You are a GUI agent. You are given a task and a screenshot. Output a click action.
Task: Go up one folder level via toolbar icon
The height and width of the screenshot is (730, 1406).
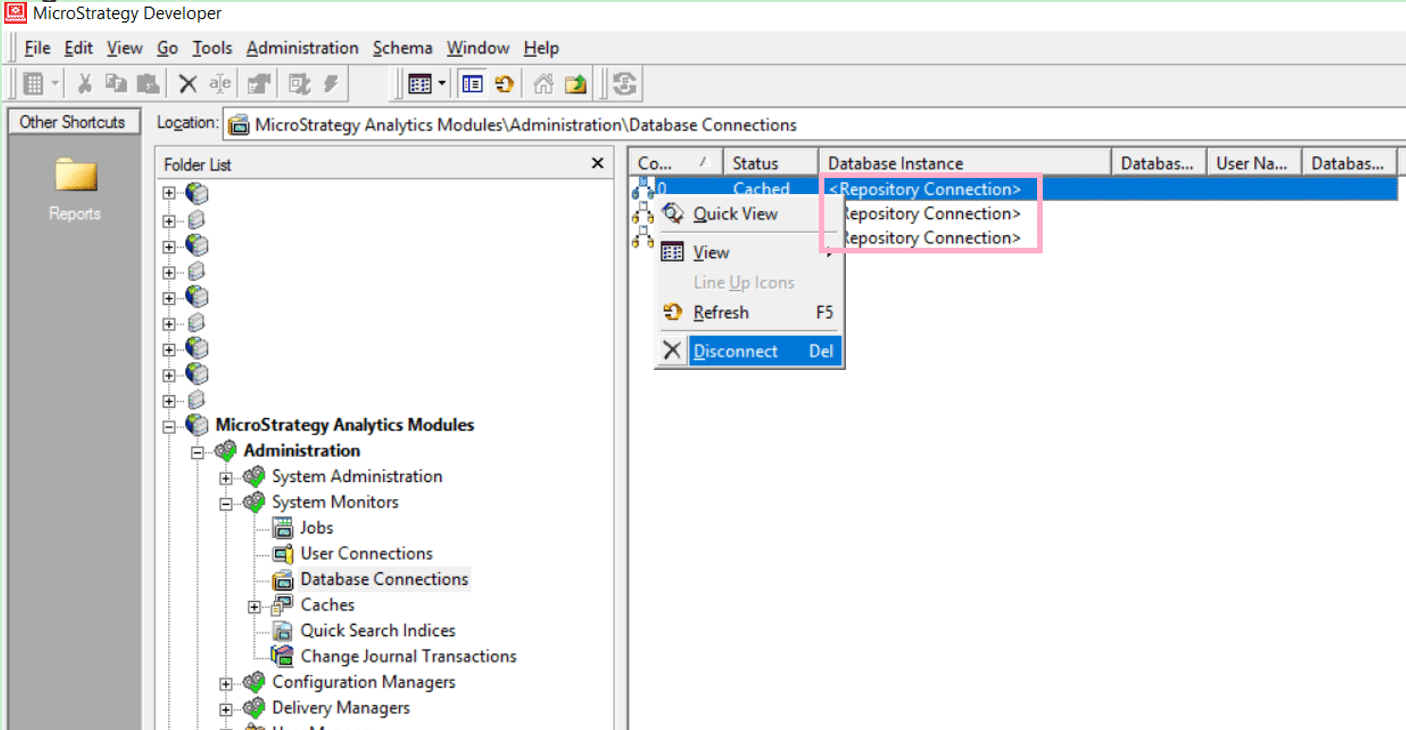[x=576, y=84]
